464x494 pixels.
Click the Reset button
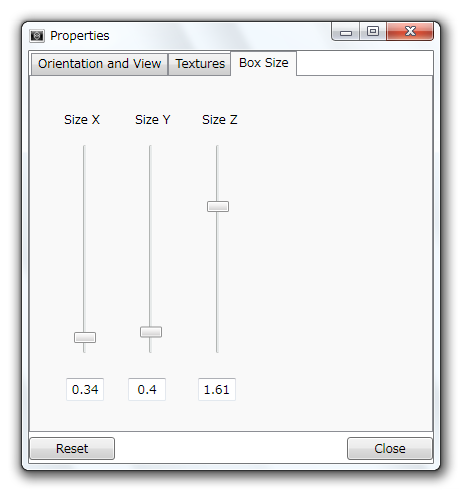pyautogui.click(x=72, y=449)
